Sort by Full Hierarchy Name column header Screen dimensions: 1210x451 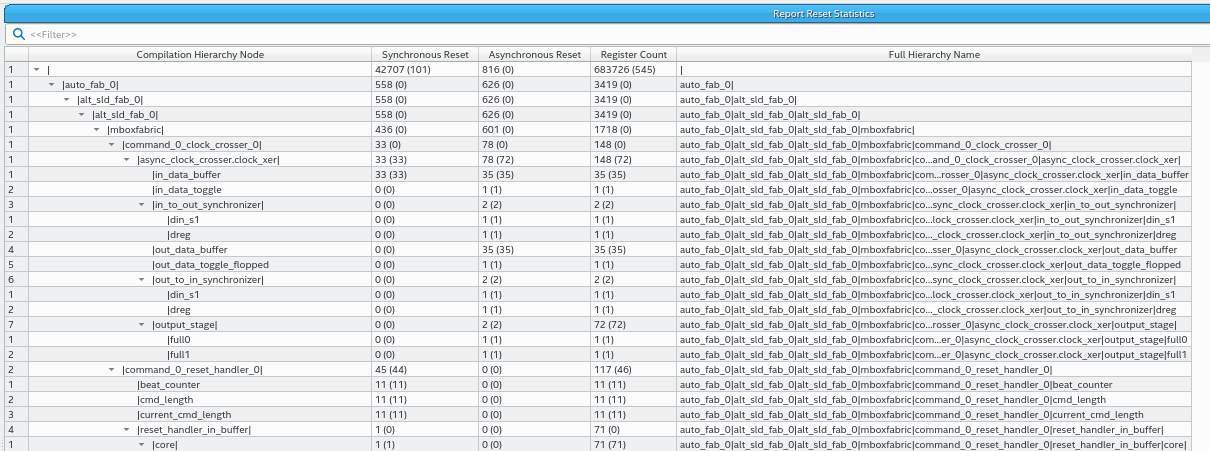[x=934, y=55]
